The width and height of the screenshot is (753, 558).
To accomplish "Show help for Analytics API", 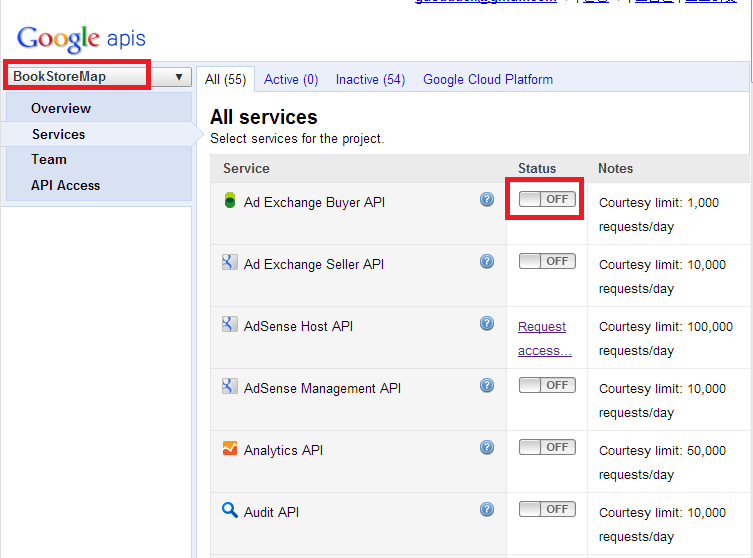I will [487, 448].
